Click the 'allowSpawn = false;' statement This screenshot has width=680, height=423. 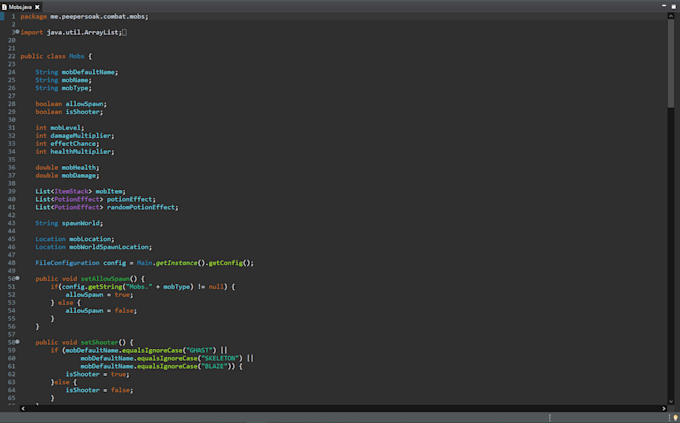tap(101, 311)
